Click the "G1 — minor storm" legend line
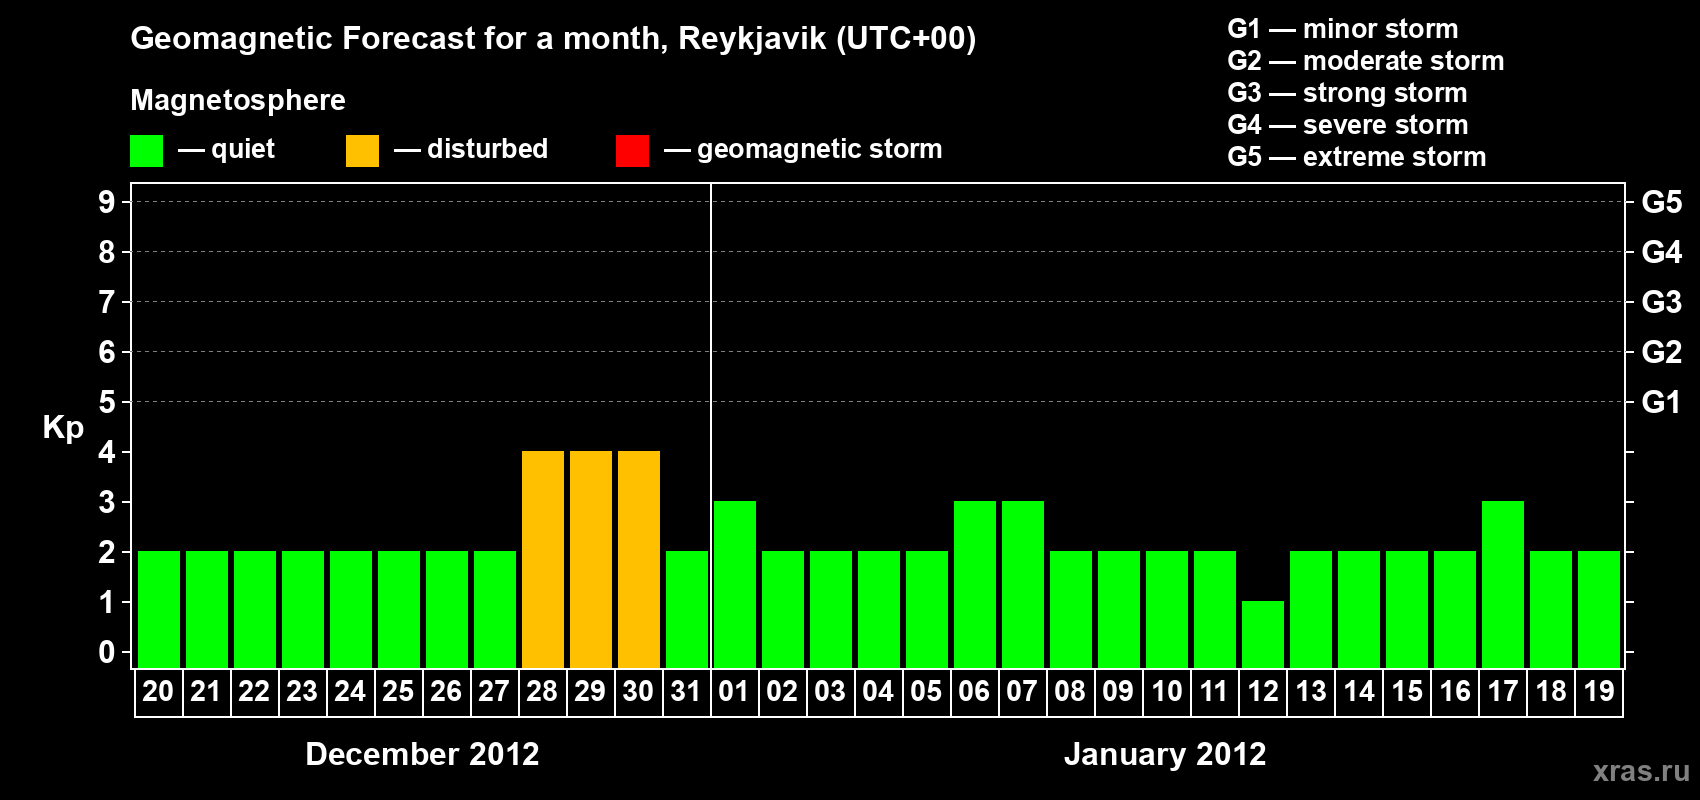Image resolution: width=1700 pixels, height=800 pixels. click(1343, 29)
